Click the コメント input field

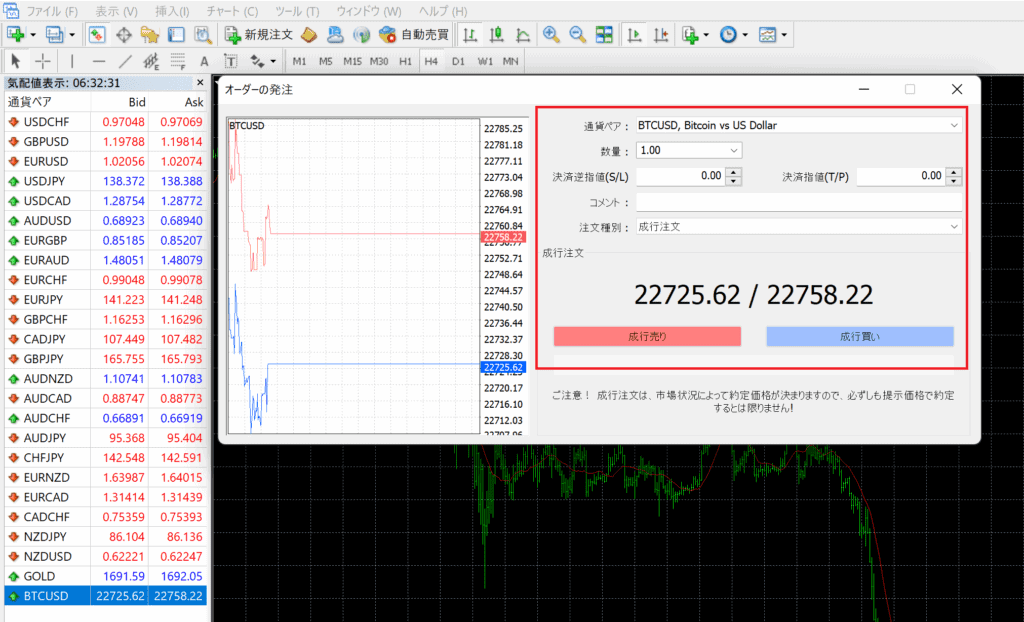pos(799,202)
